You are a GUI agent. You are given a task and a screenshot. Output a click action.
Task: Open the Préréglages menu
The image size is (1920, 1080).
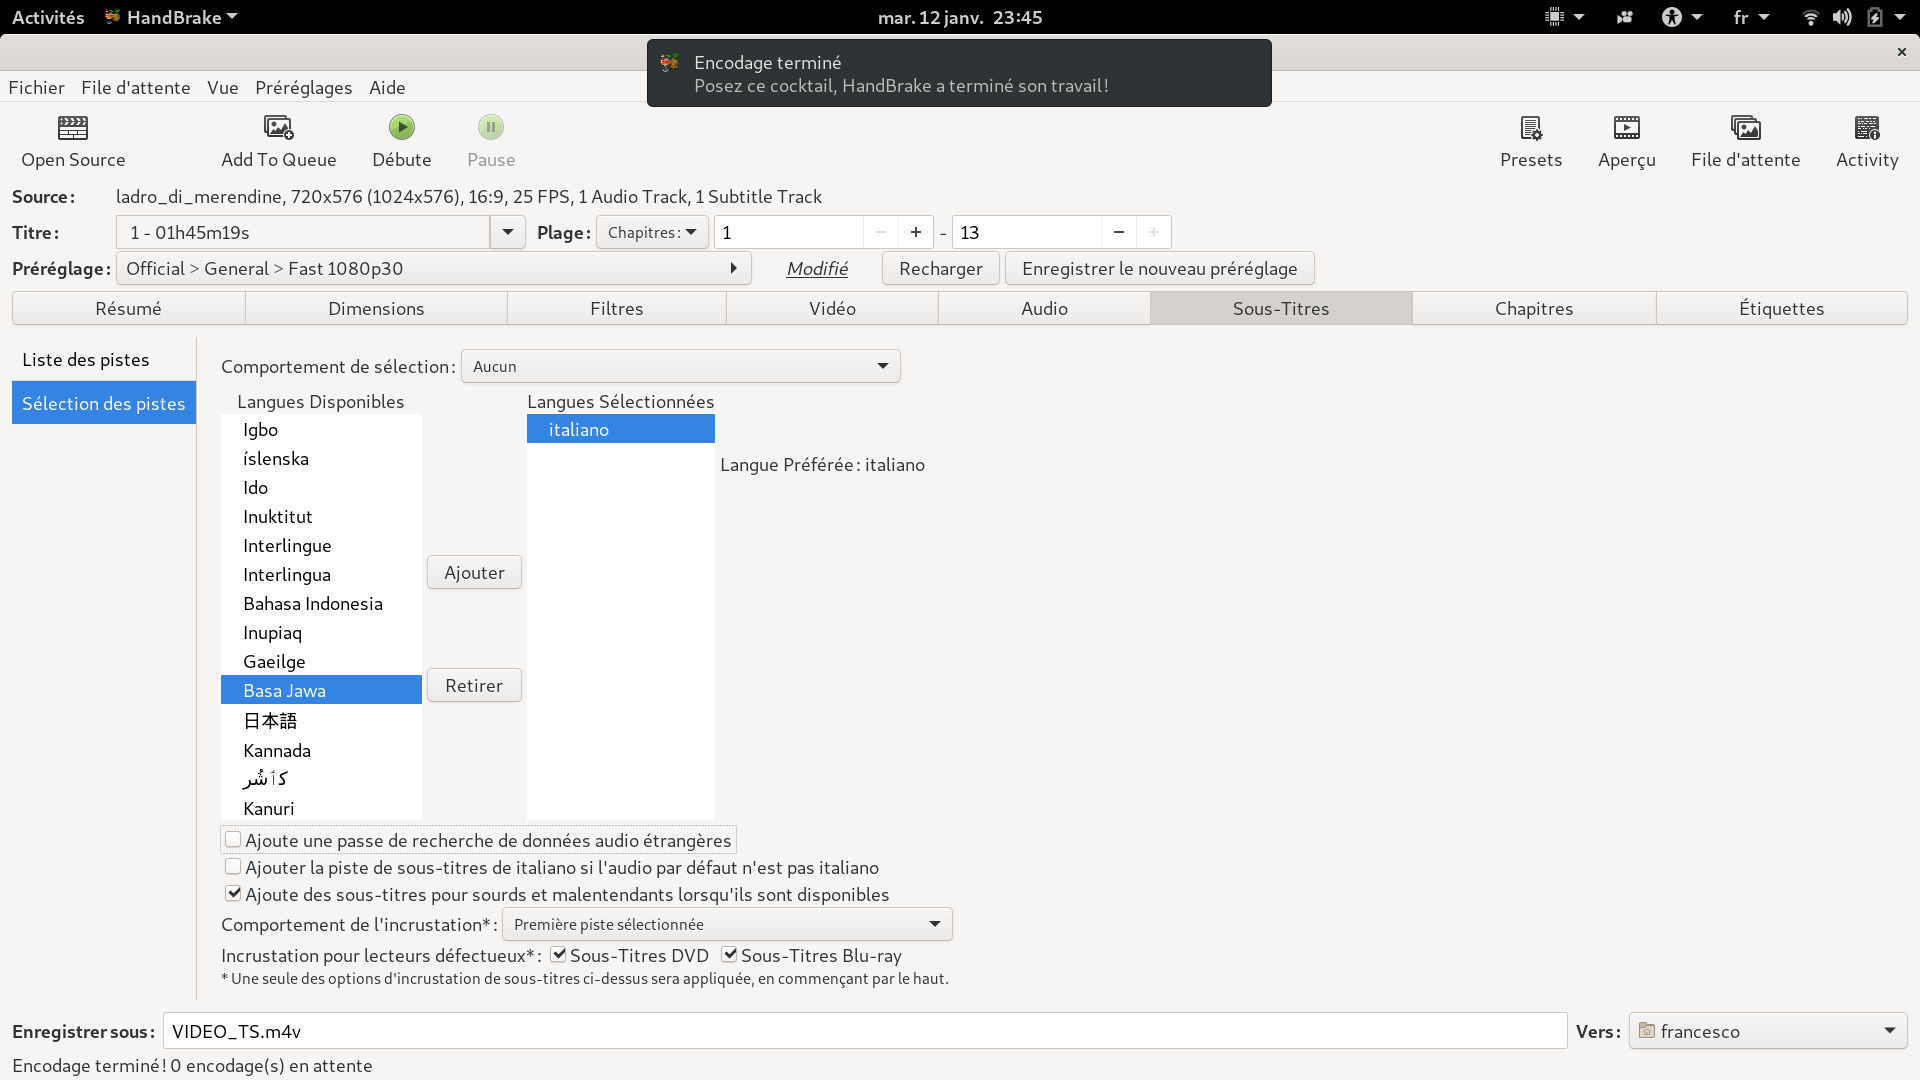[303, 87]
